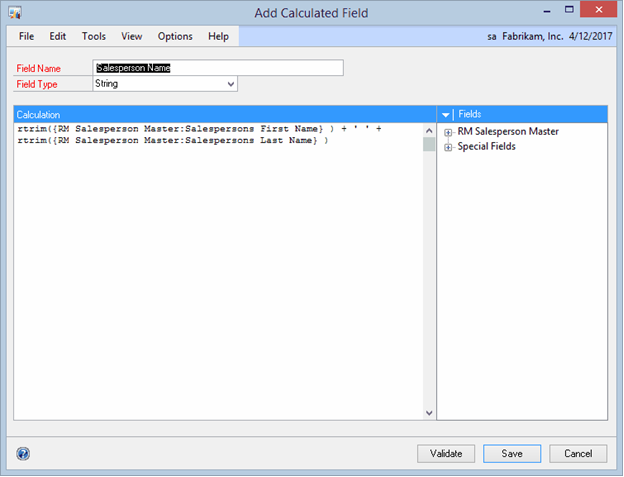Open the View menu
The image size is (624, 477).
(132, 36)
